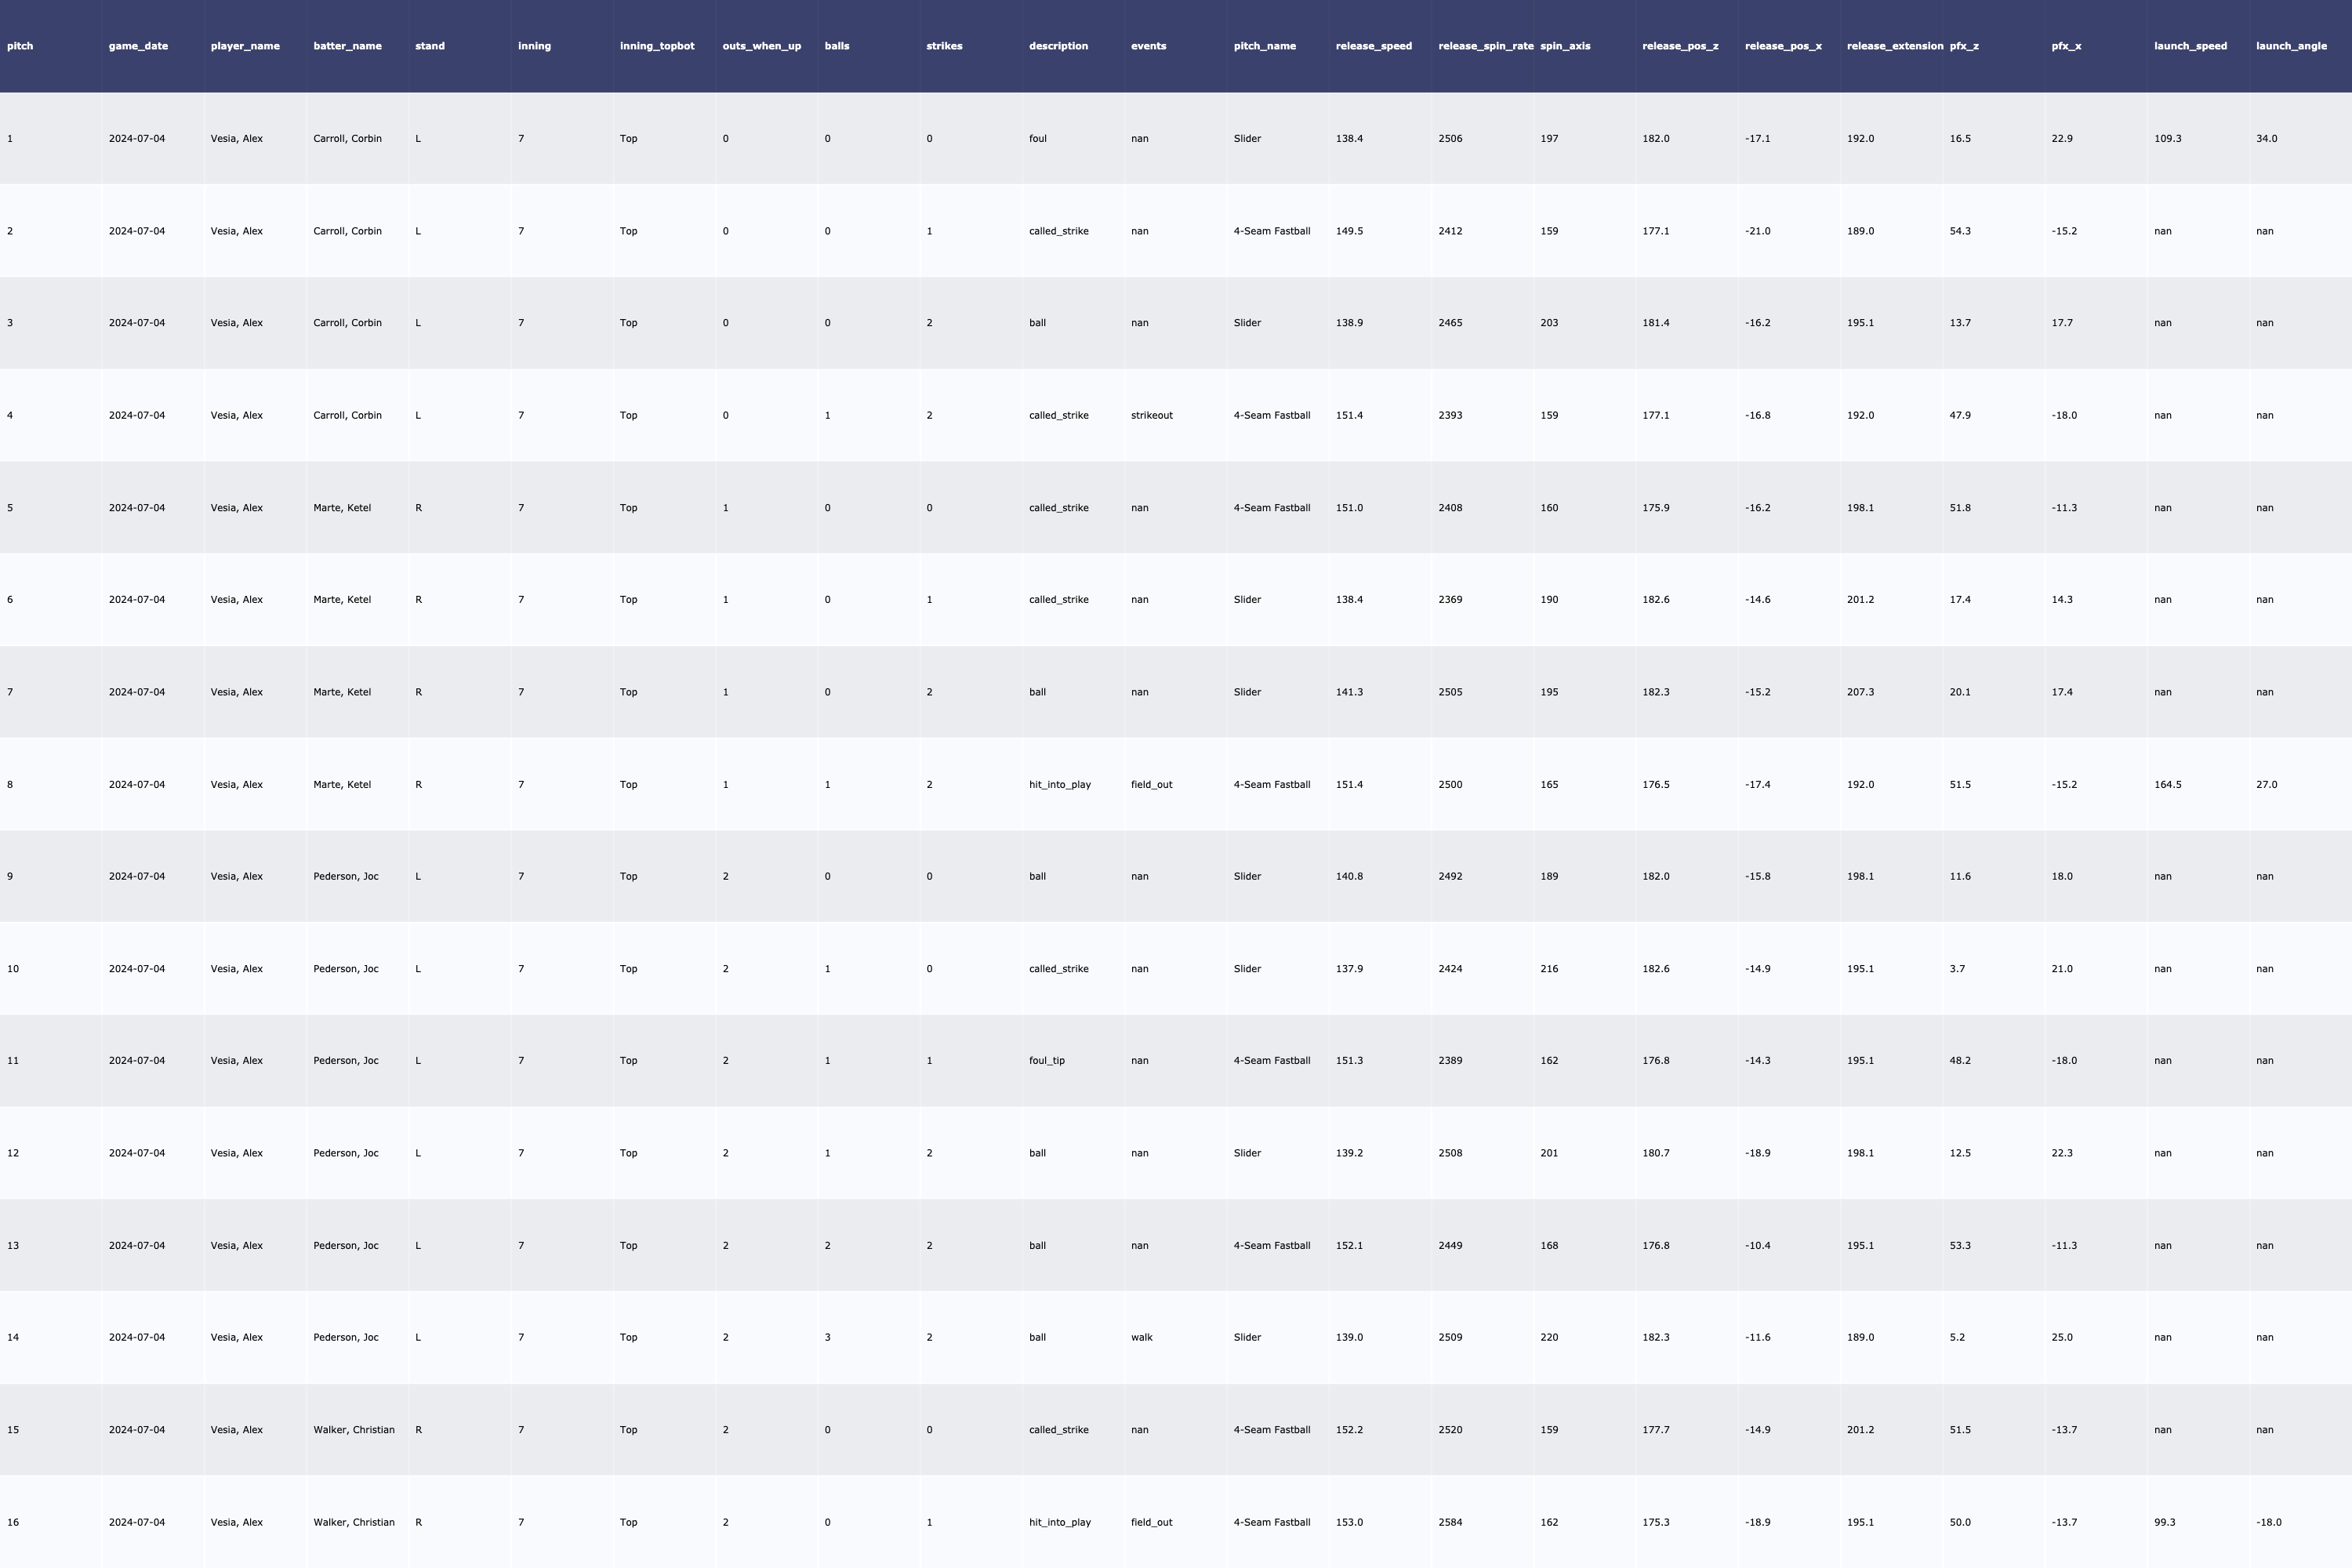Select the spin axis value 220
This screenshot has width=2352, height=1568.
point(1549,1337)
